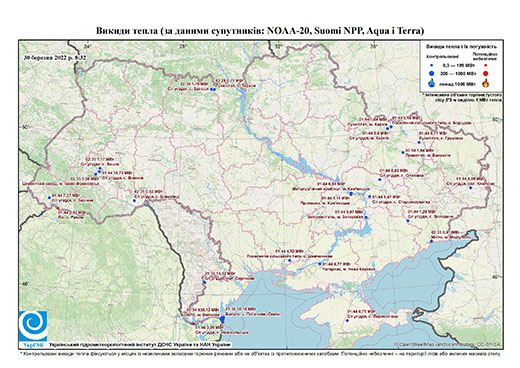Click the small blue 0.3–199 MW legend dot
Image resolution: width=520 pixels, height=368 pixels.
(x=432, y=65)
